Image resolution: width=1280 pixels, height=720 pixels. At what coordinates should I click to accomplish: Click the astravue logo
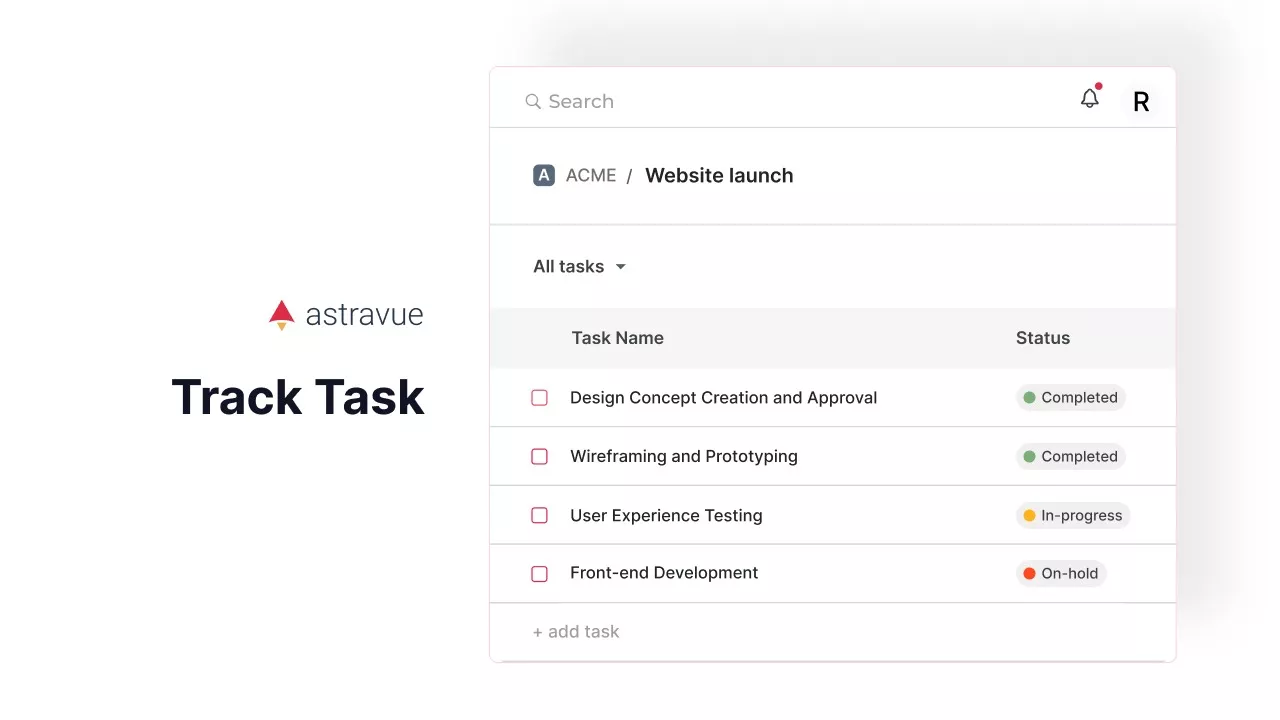point(346,315)
